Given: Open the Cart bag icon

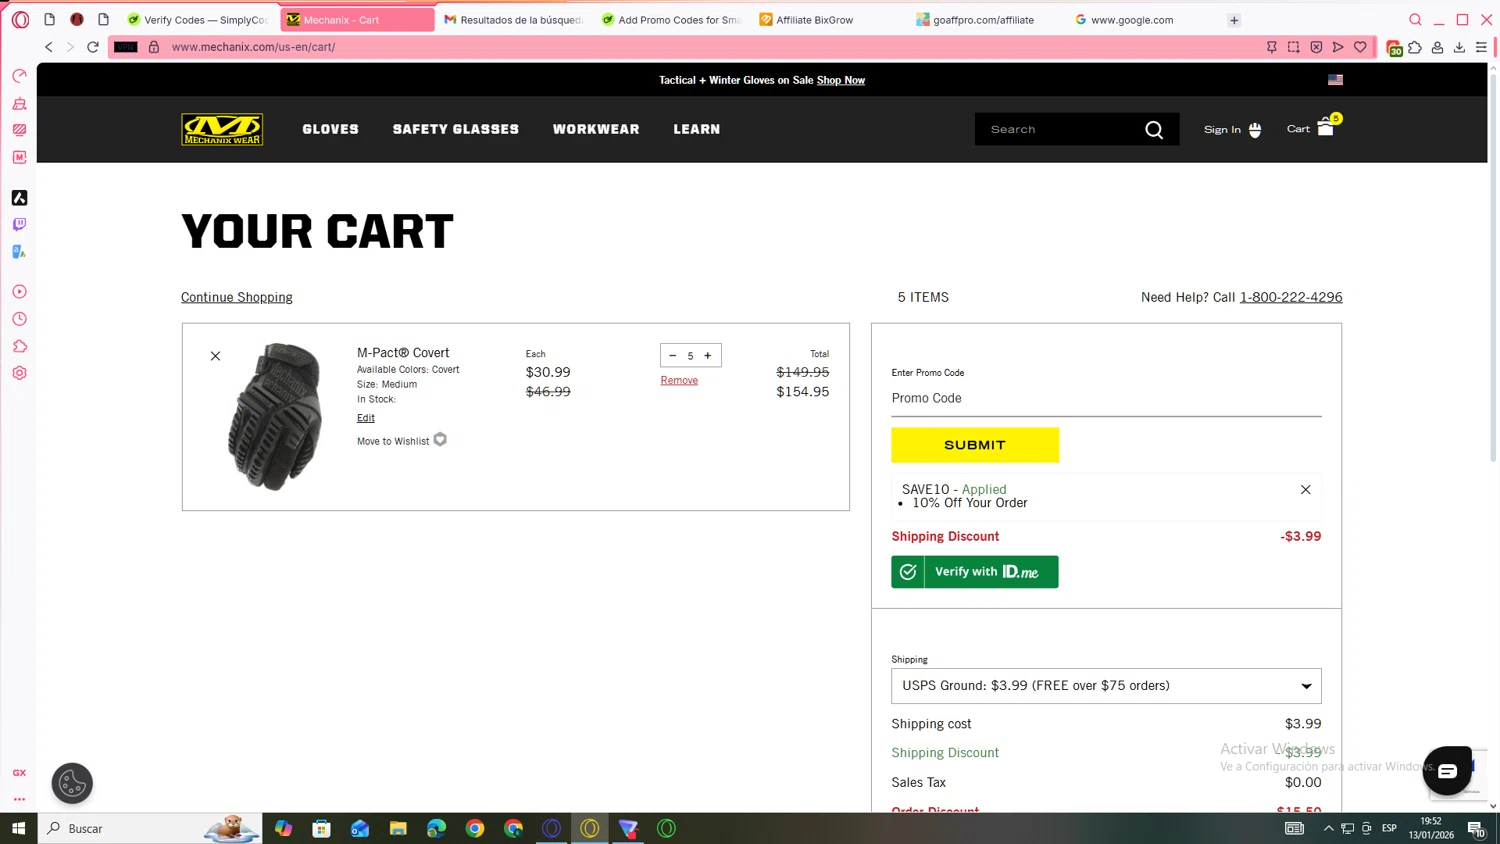Looking at the screenshot, I should click(1326, 128).
